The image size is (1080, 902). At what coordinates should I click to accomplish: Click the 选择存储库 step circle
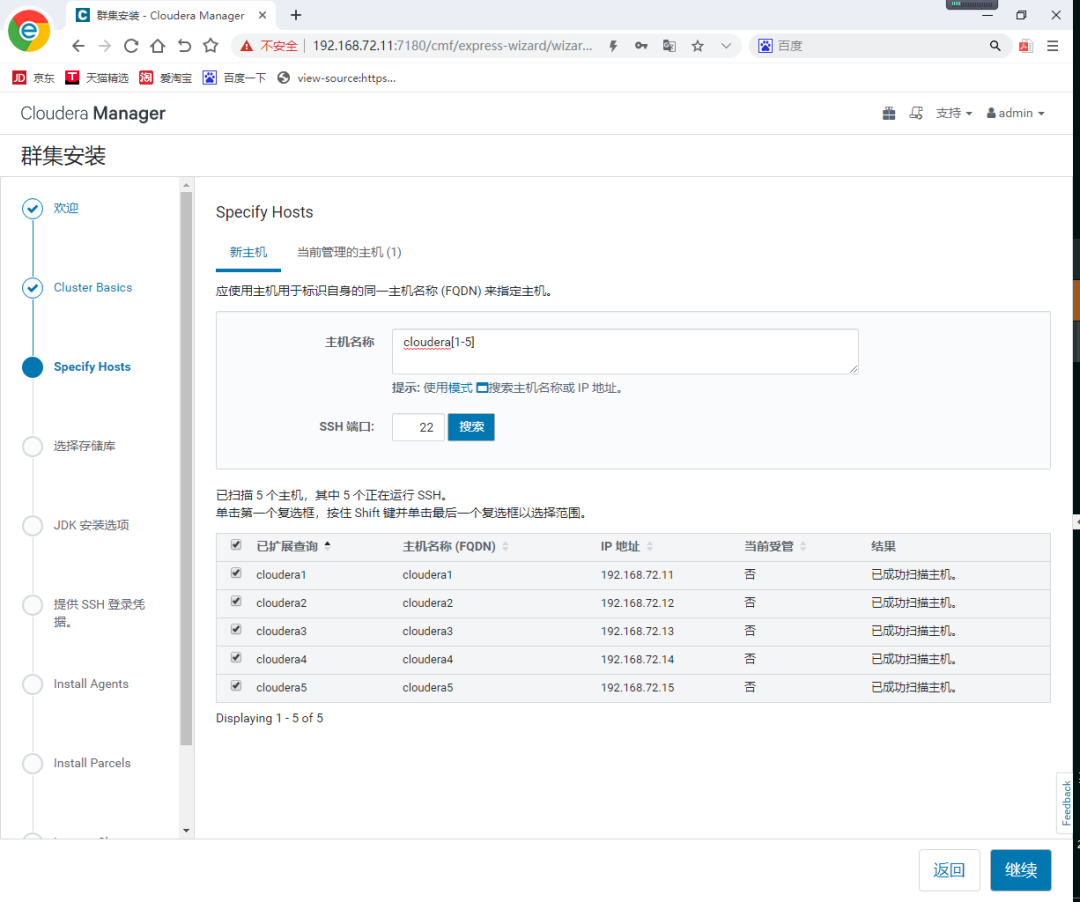[32, 446]
